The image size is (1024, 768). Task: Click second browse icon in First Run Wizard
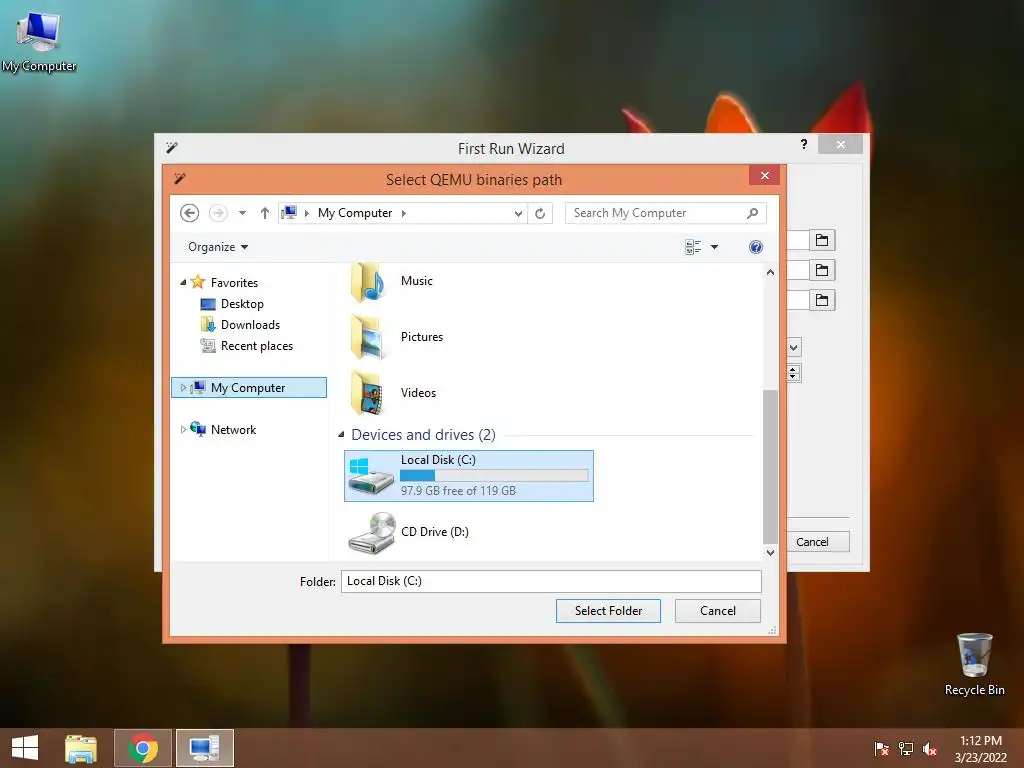click(x=822, y=270)
